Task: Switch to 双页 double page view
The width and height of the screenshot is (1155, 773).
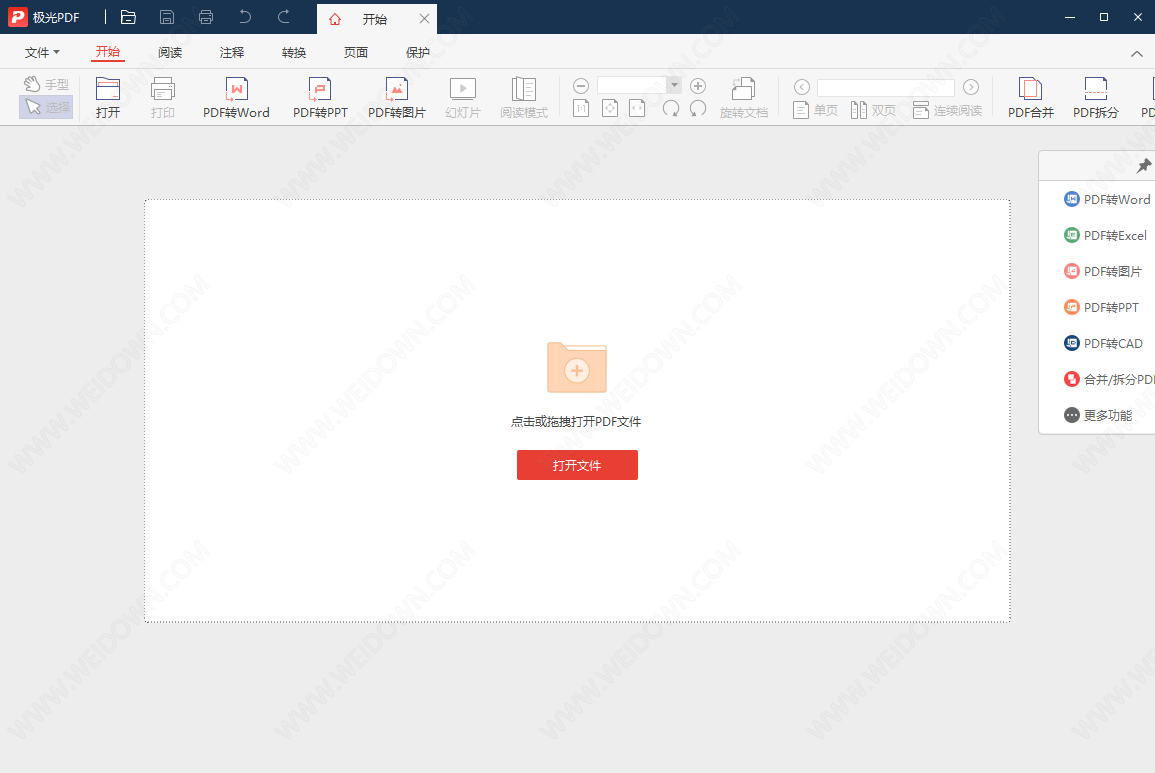Action: point(873,111)
